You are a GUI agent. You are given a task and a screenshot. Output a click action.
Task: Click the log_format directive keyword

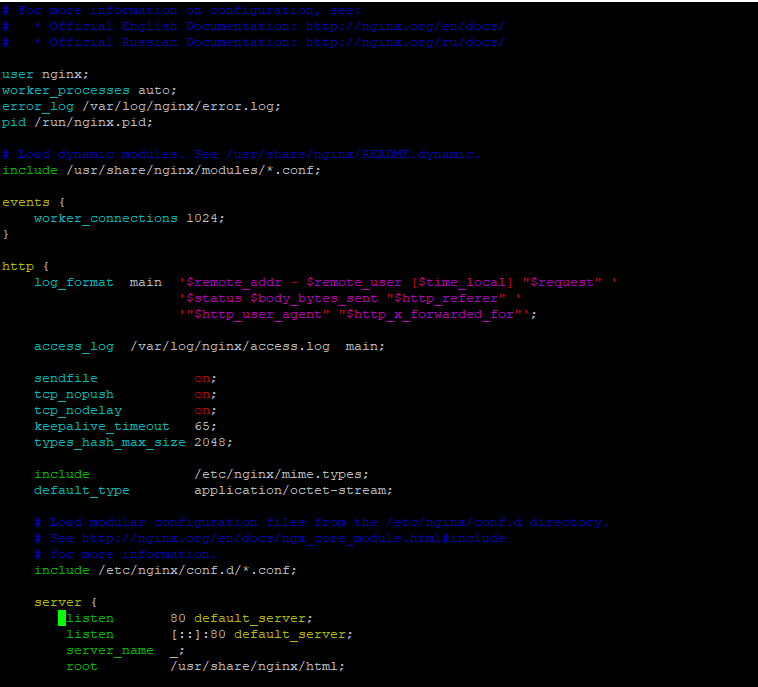(x=74, y=282)
